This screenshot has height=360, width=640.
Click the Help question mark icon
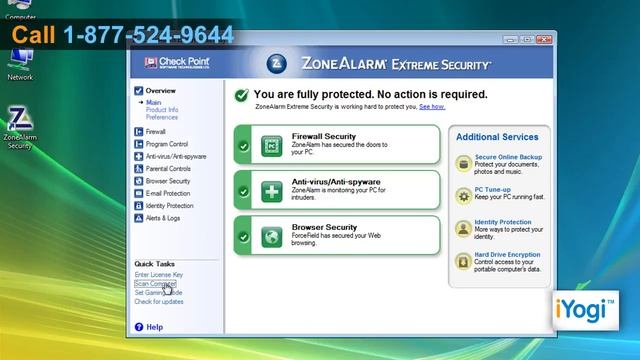tap(139, 327)
